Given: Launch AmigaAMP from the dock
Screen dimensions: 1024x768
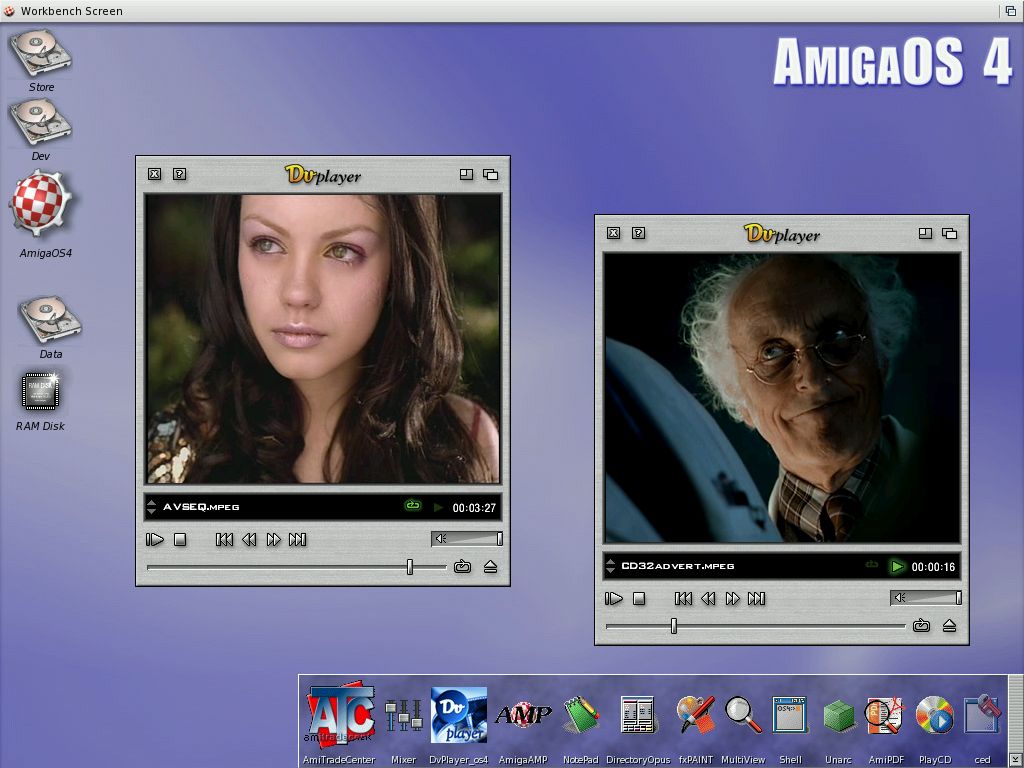Looking at the screenshot, I should [522, 714].
